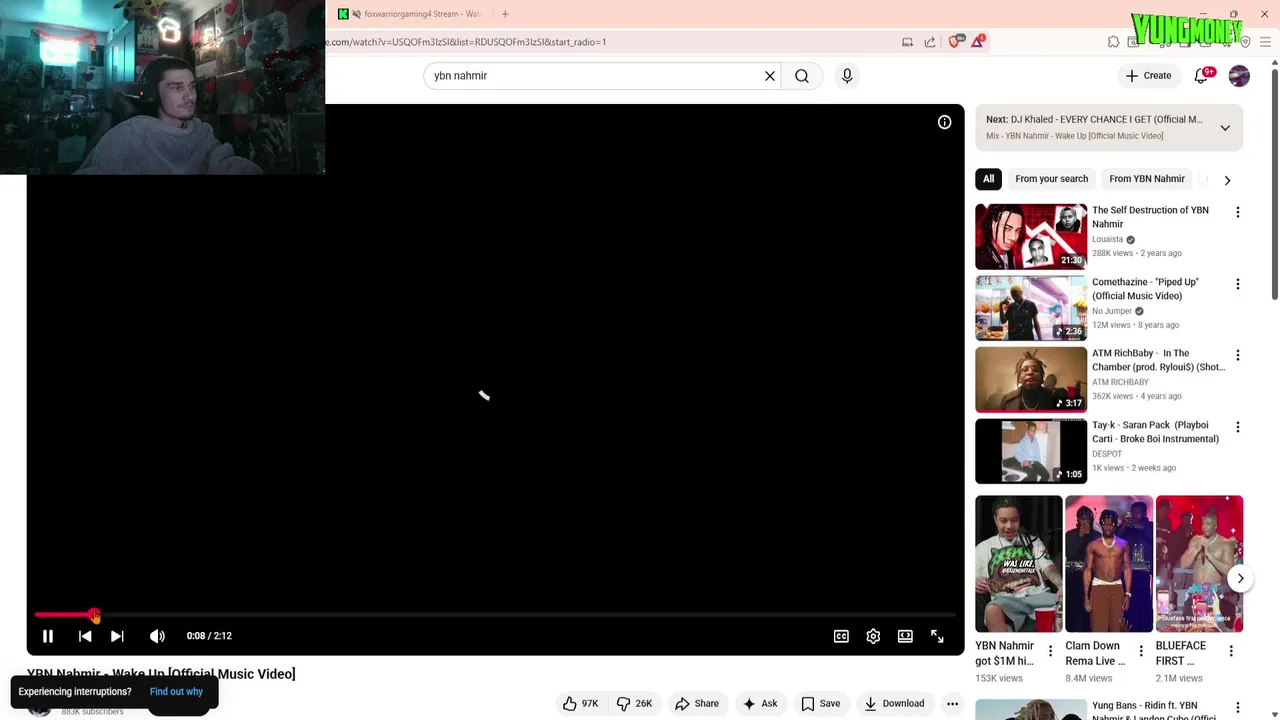This screenshot has width=1280, height=720.
Task: Dislike the video (26K)
Action: coord(634,704)
